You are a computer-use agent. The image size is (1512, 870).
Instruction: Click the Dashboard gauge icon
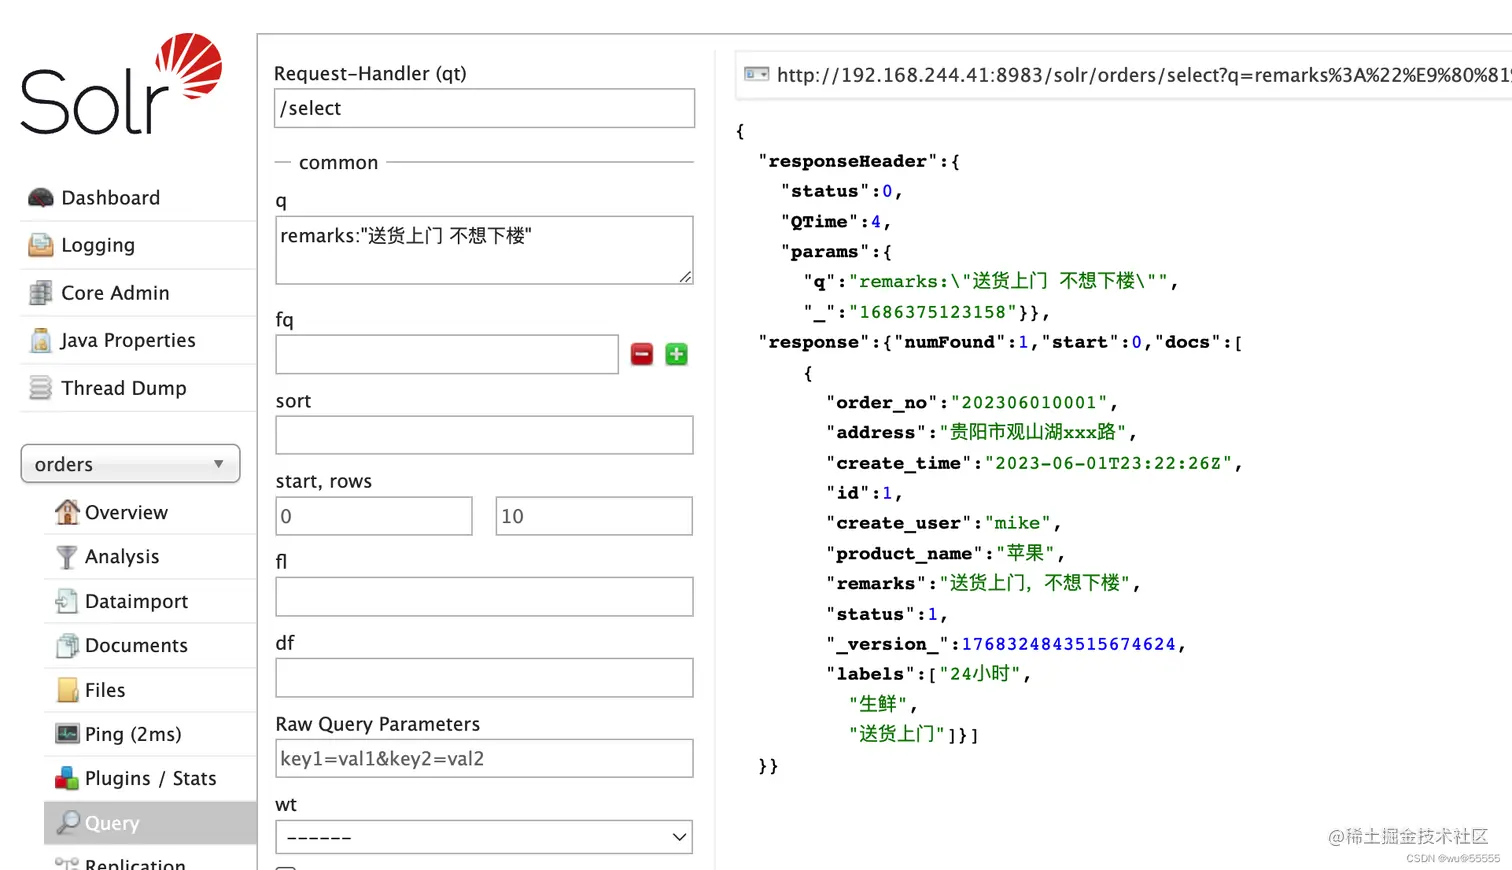[41, 197]
